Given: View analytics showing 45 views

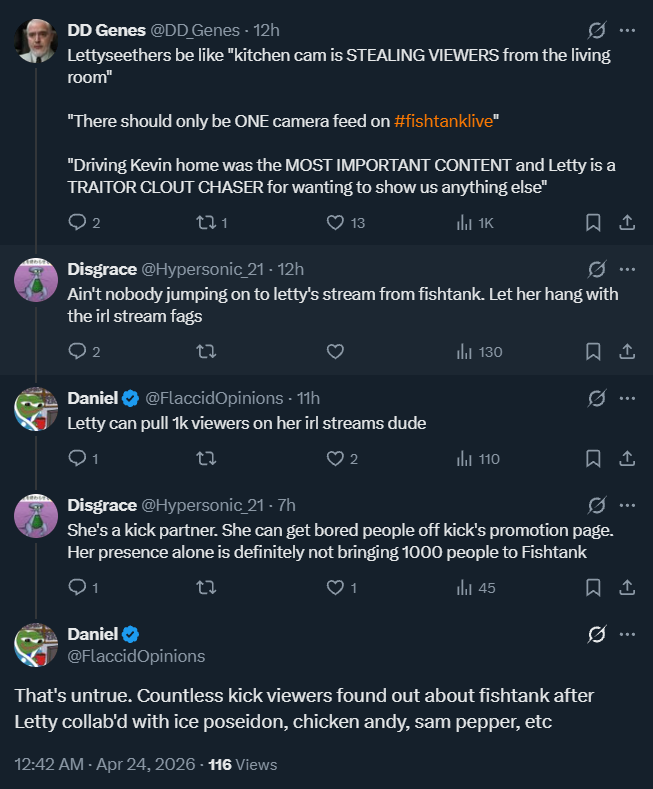Looking at the screenshot, I should (476, 587).
